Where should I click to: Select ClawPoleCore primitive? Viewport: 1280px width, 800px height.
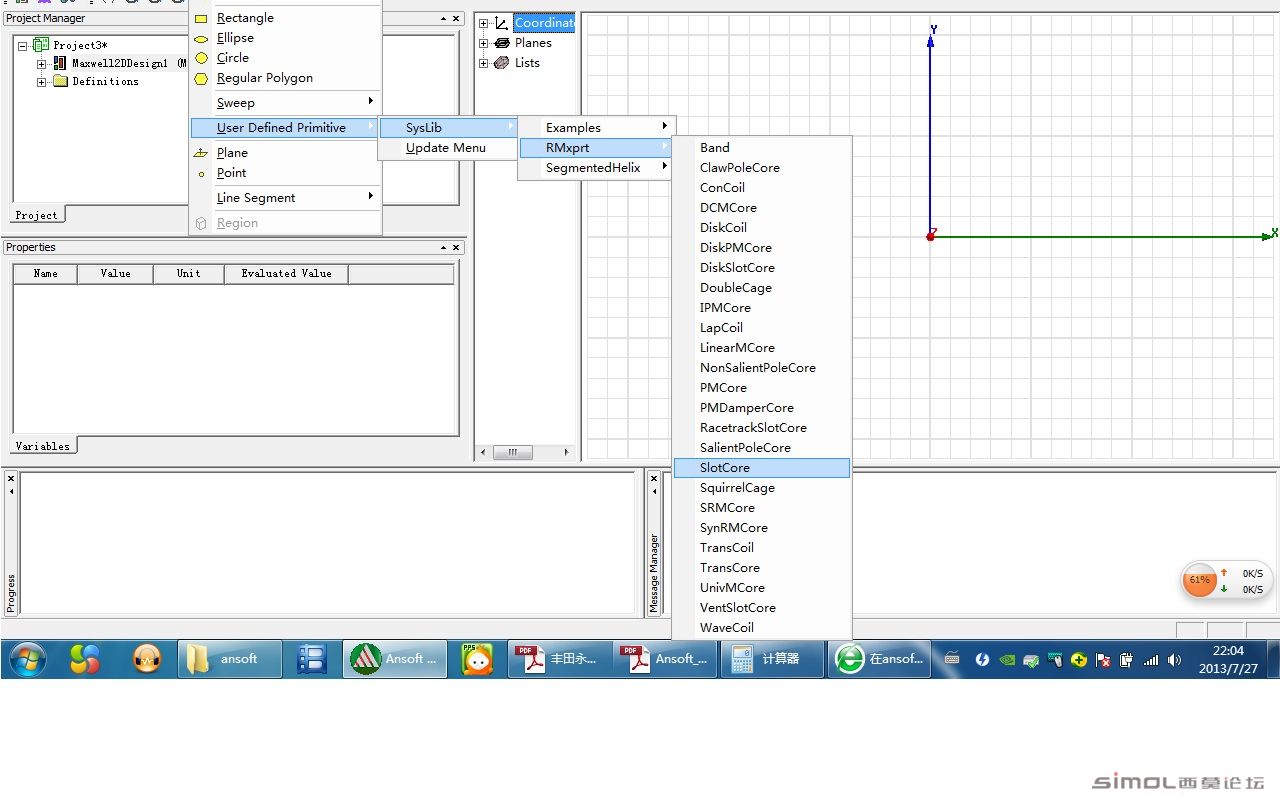pos(762,168)
